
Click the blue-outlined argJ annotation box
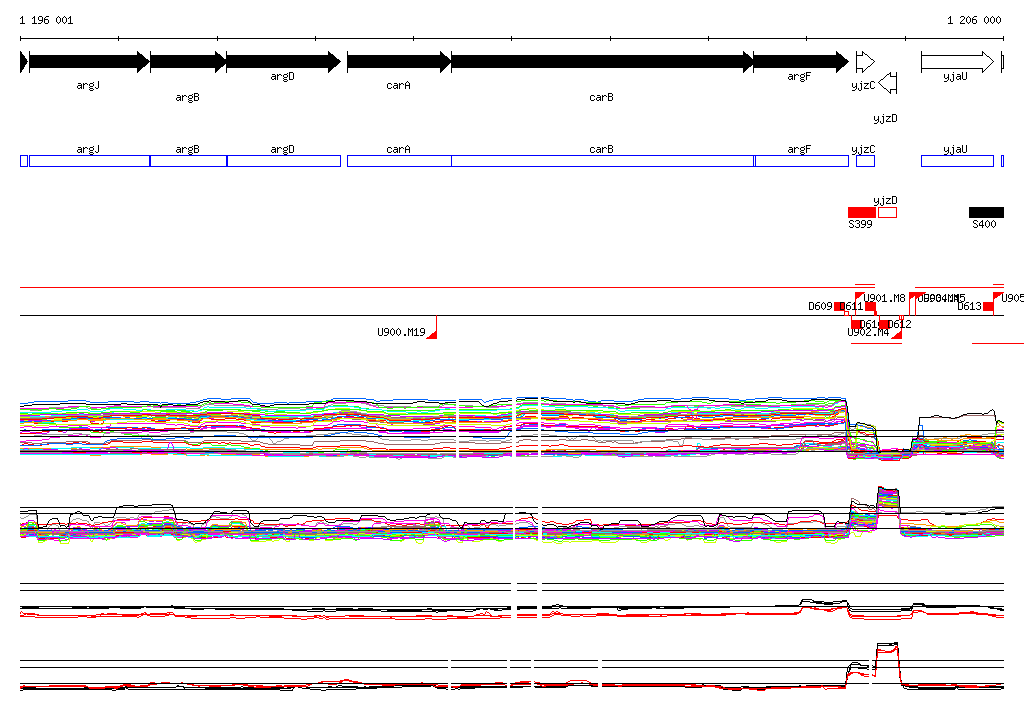(x=89, y=161)
